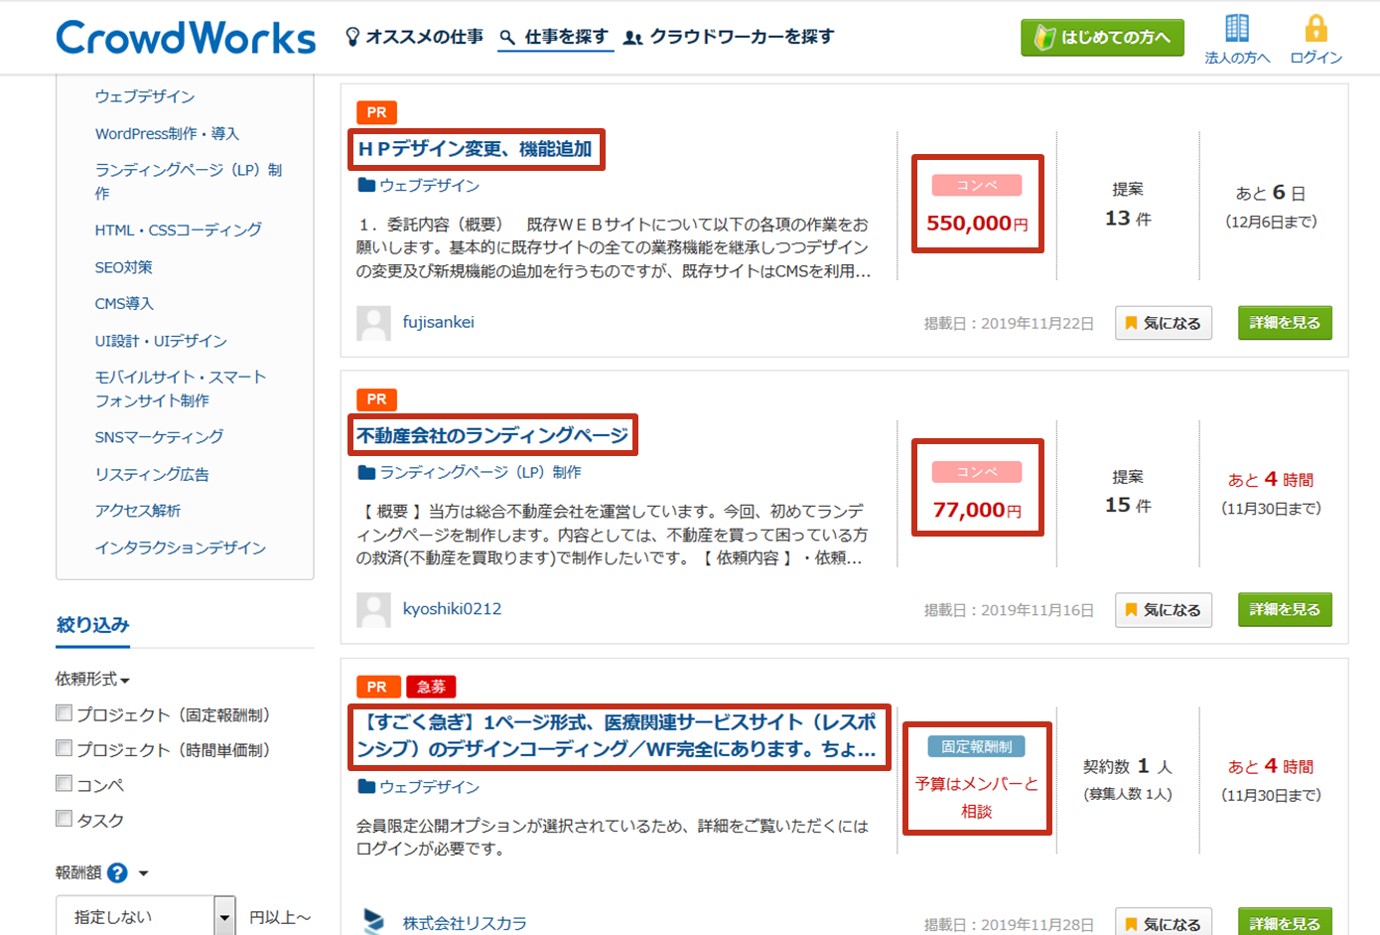Click 気になる for the kyoshiki0212 job
This screenshot has height=935, width=1380.
coord(1163,610)
